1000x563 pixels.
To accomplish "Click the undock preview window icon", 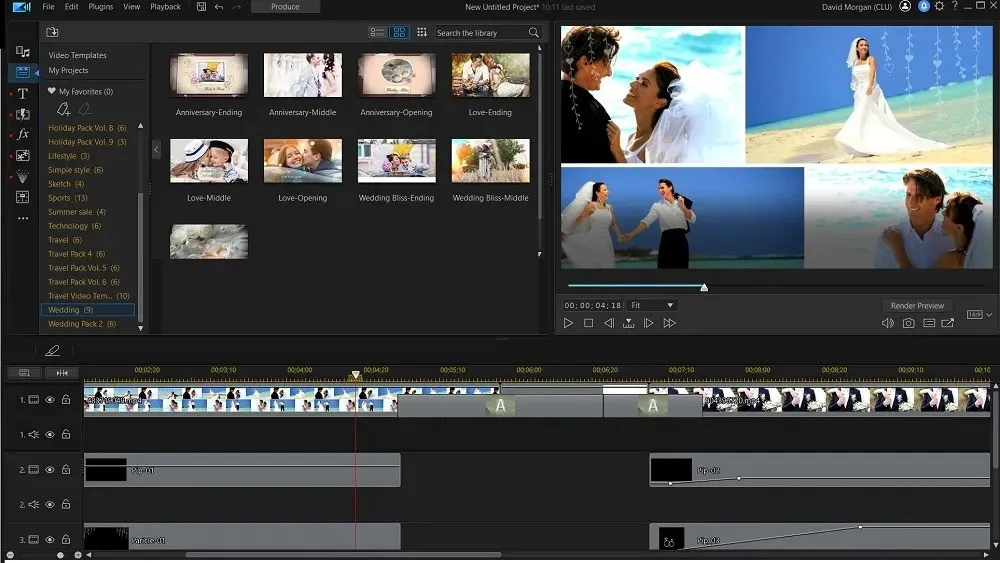I will 948,323.
